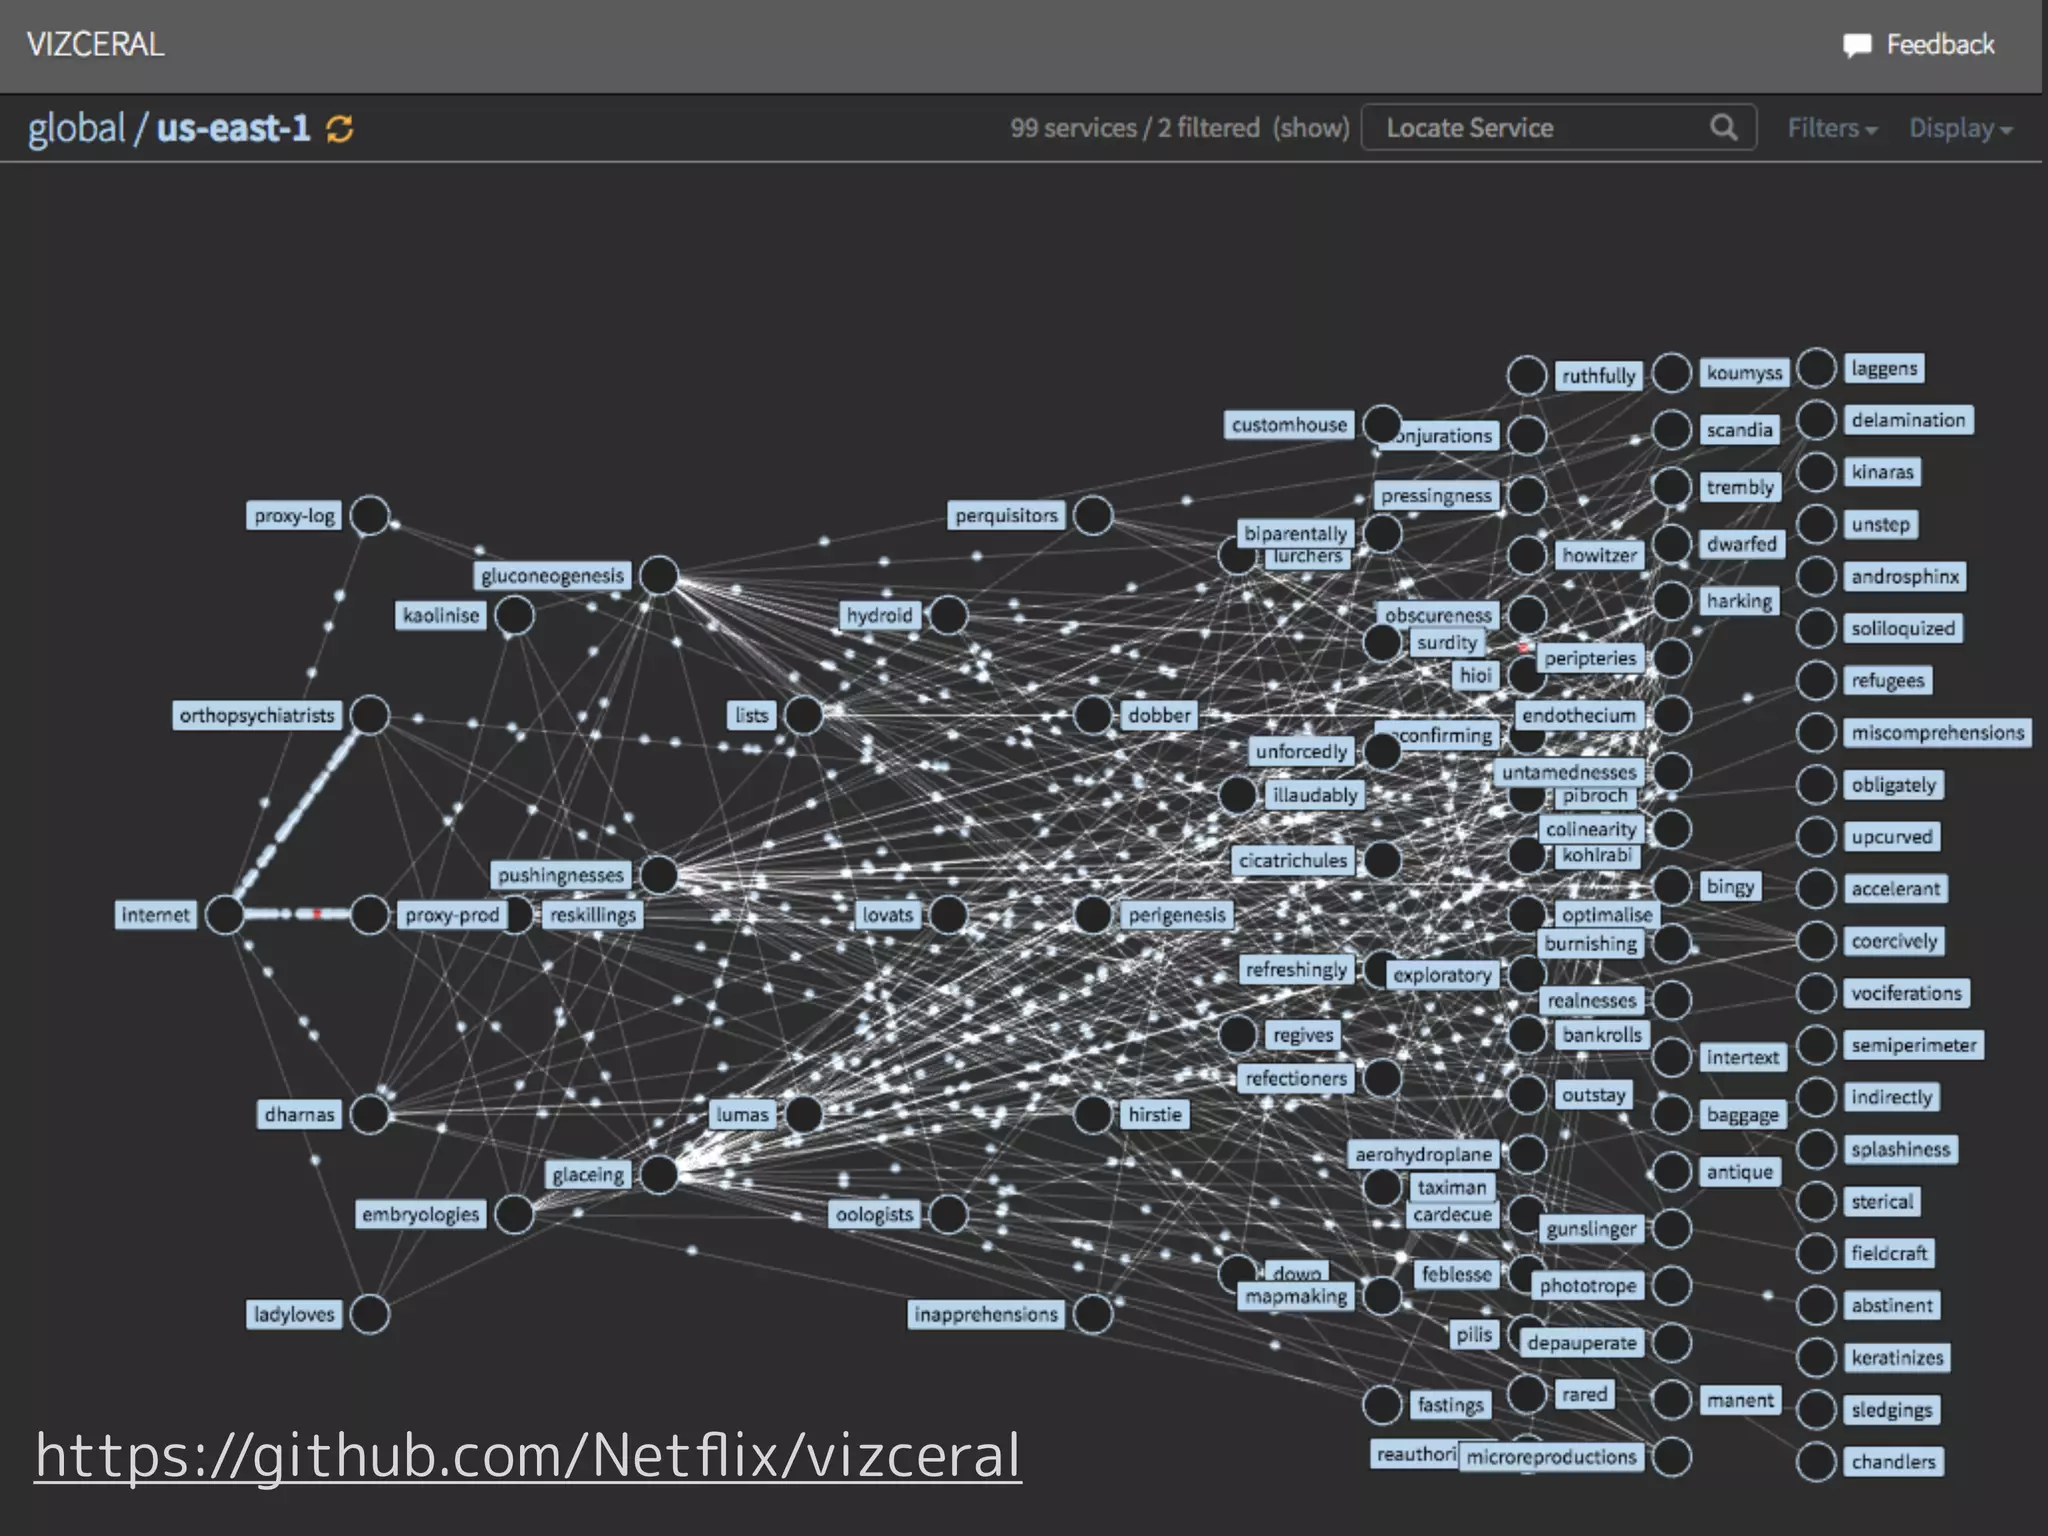Select the pushingnesses node circle

click(x=659, y=875)
